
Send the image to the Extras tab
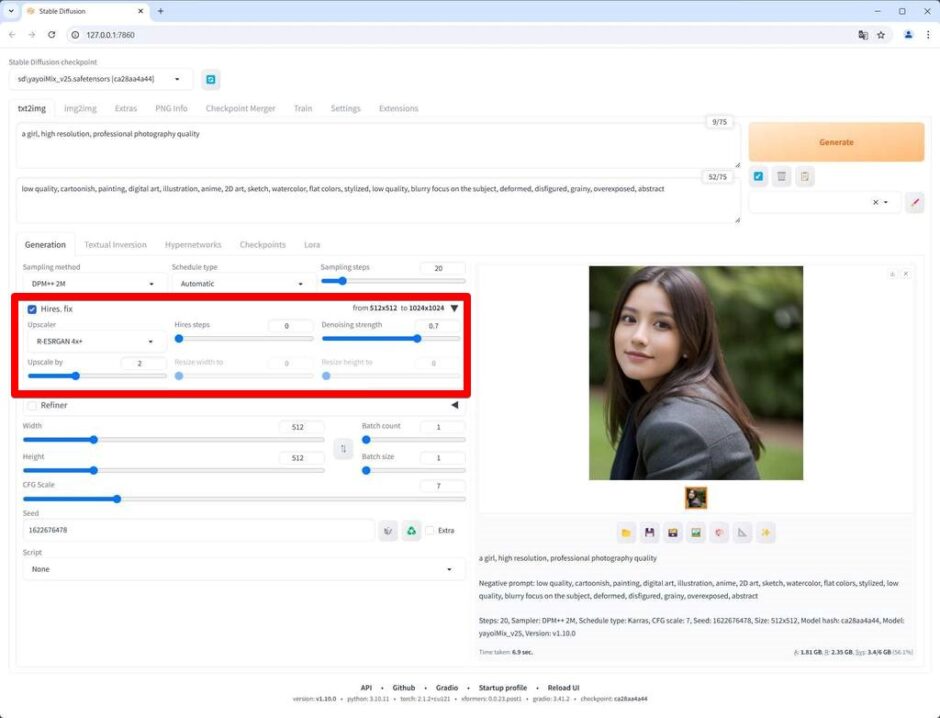743,532
